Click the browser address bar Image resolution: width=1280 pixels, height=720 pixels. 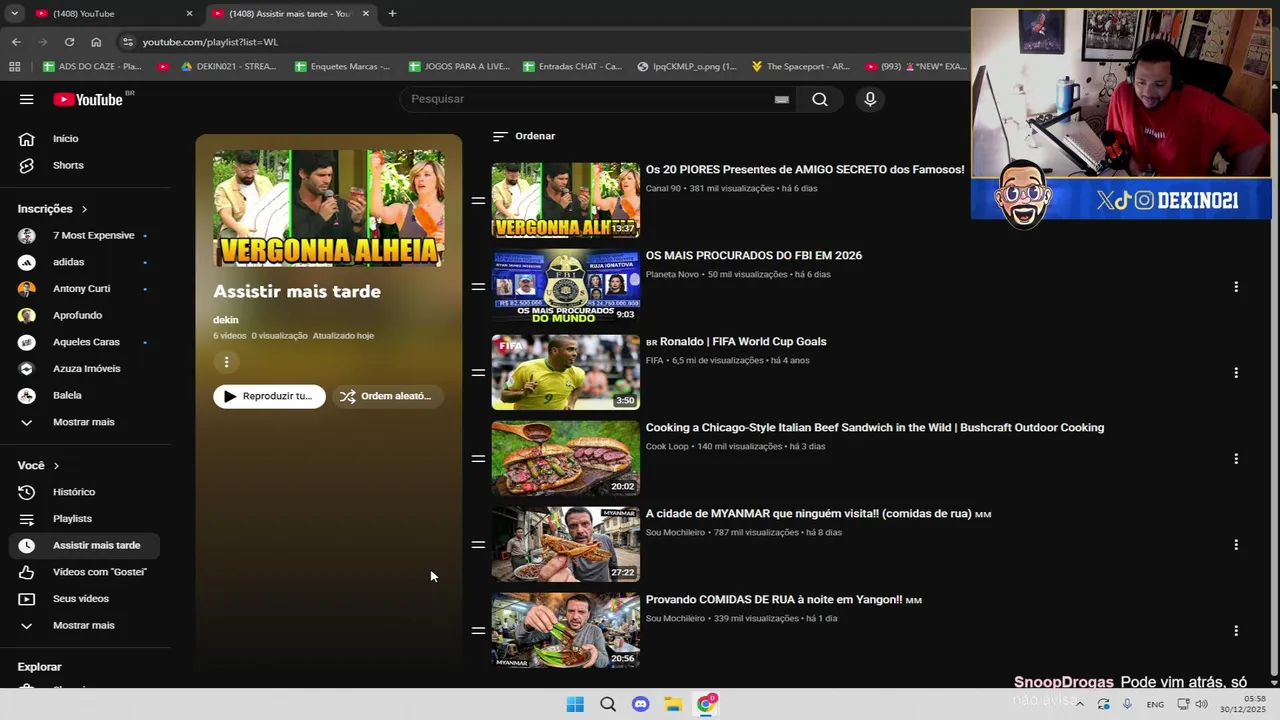[x=540, y=42]
